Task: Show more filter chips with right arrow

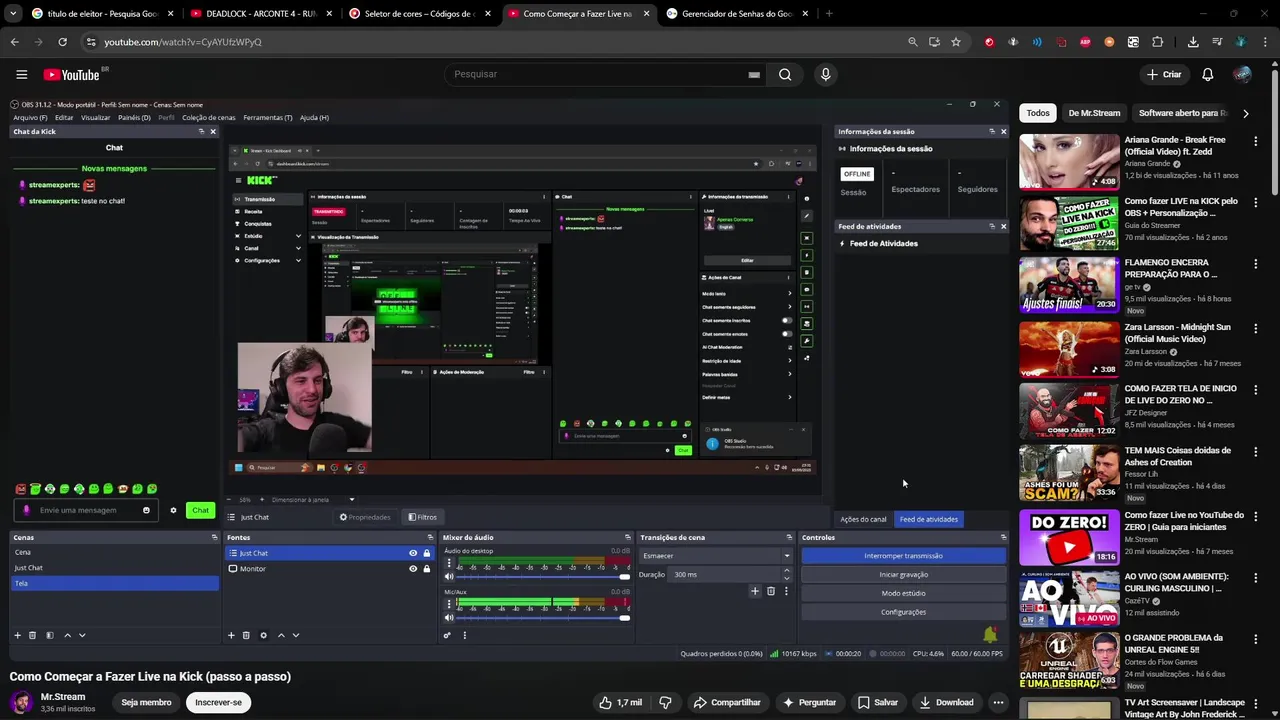Action: click(1245, 113)
